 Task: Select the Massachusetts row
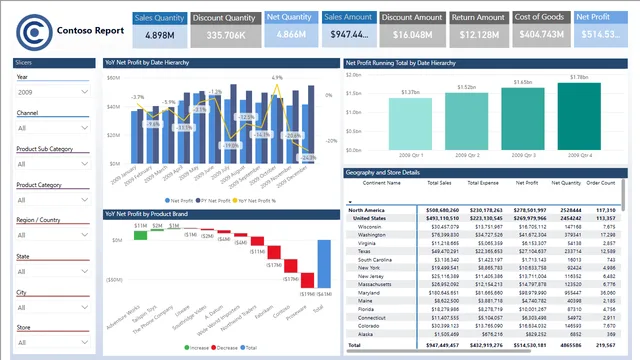(482, 284)
